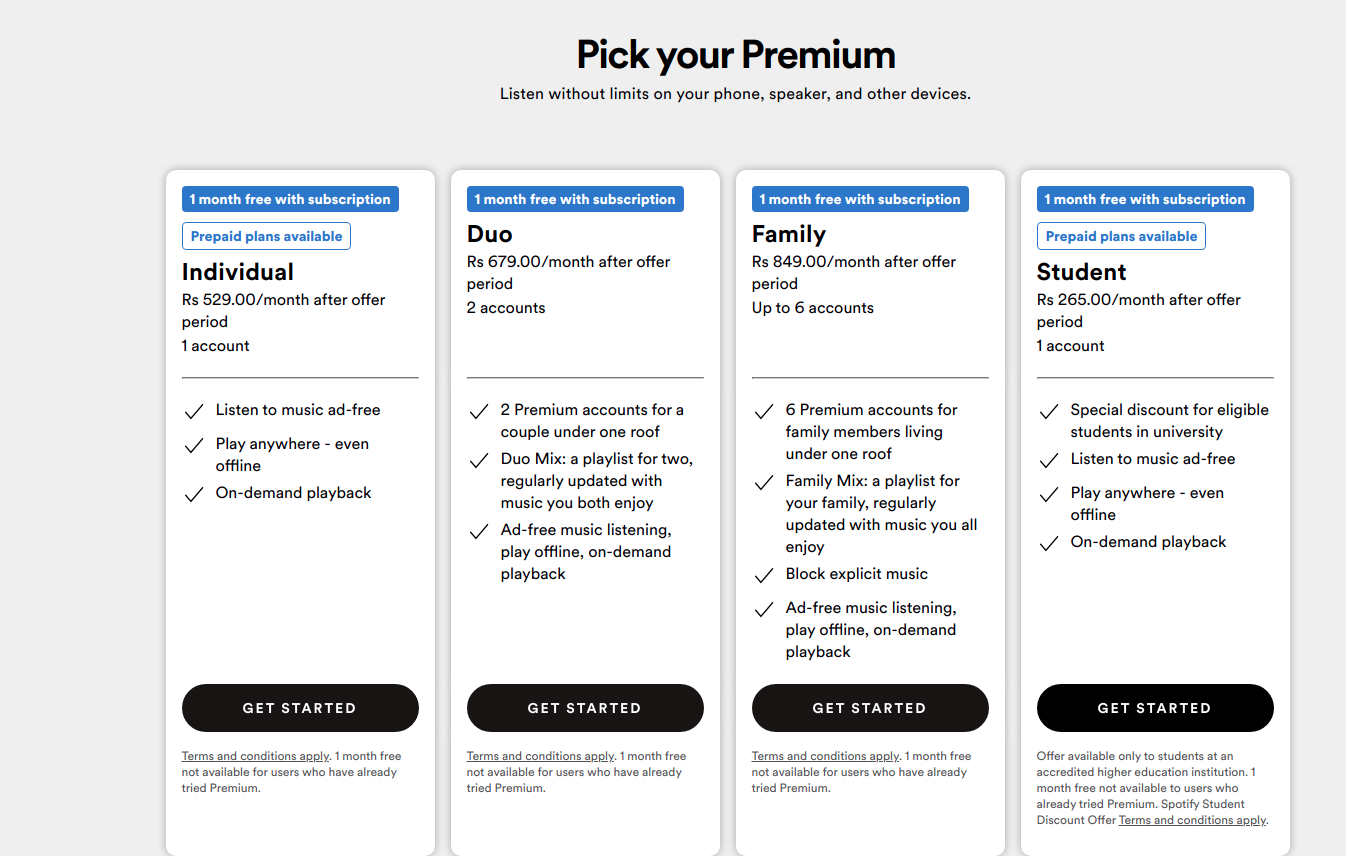
Task: Click checkmark beside Listen to music ad-free in Individual
Action: pyautogui.click(x=194, y=411)
